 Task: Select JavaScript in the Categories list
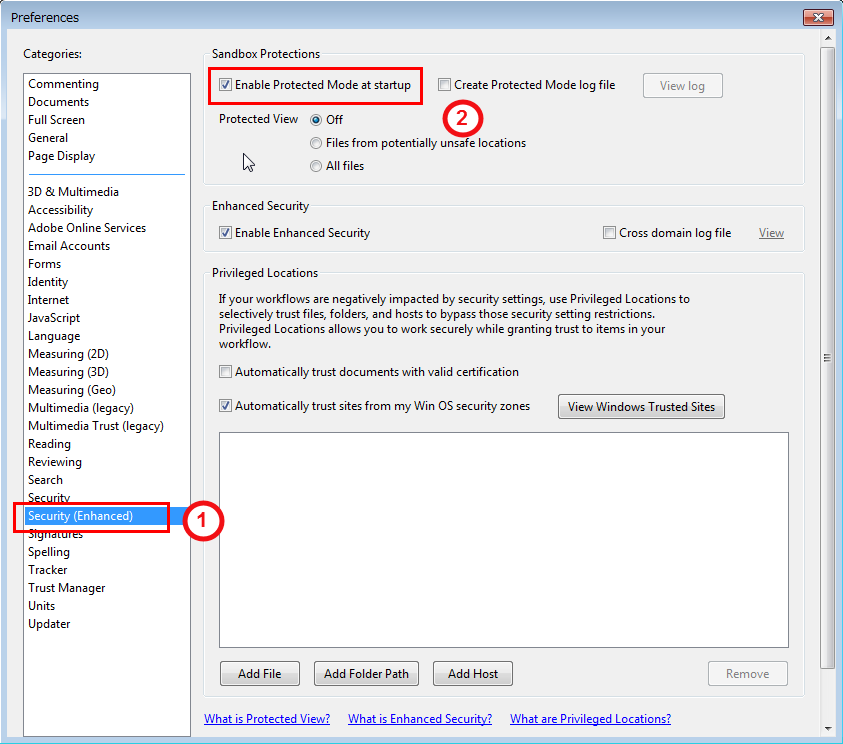[x=54, y=318]
